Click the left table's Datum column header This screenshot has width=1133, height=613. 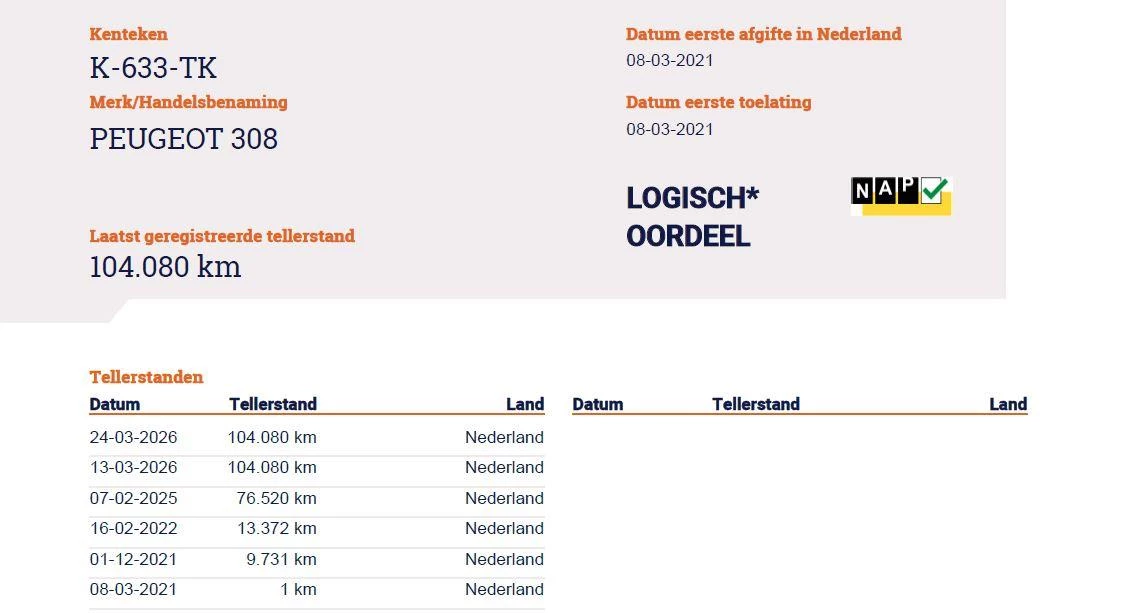[x=115, y=404]
